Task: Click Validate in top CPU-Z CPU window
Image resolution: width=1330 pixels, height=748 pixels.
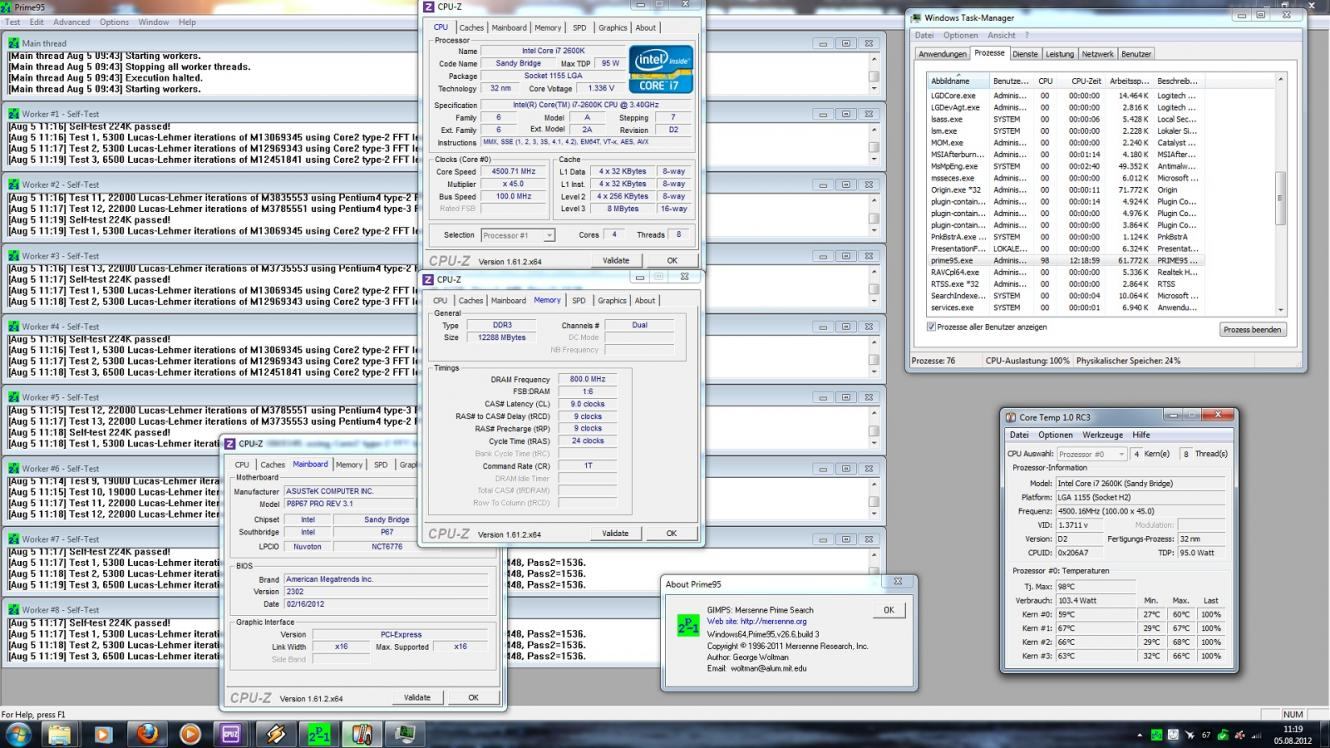Action: pyautogui.click(x=616, y=260)
